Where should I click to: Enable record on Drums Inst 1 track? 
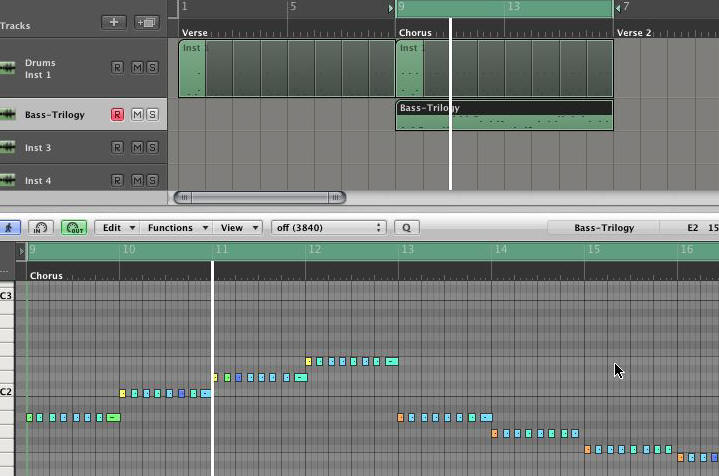pos(117,67)
